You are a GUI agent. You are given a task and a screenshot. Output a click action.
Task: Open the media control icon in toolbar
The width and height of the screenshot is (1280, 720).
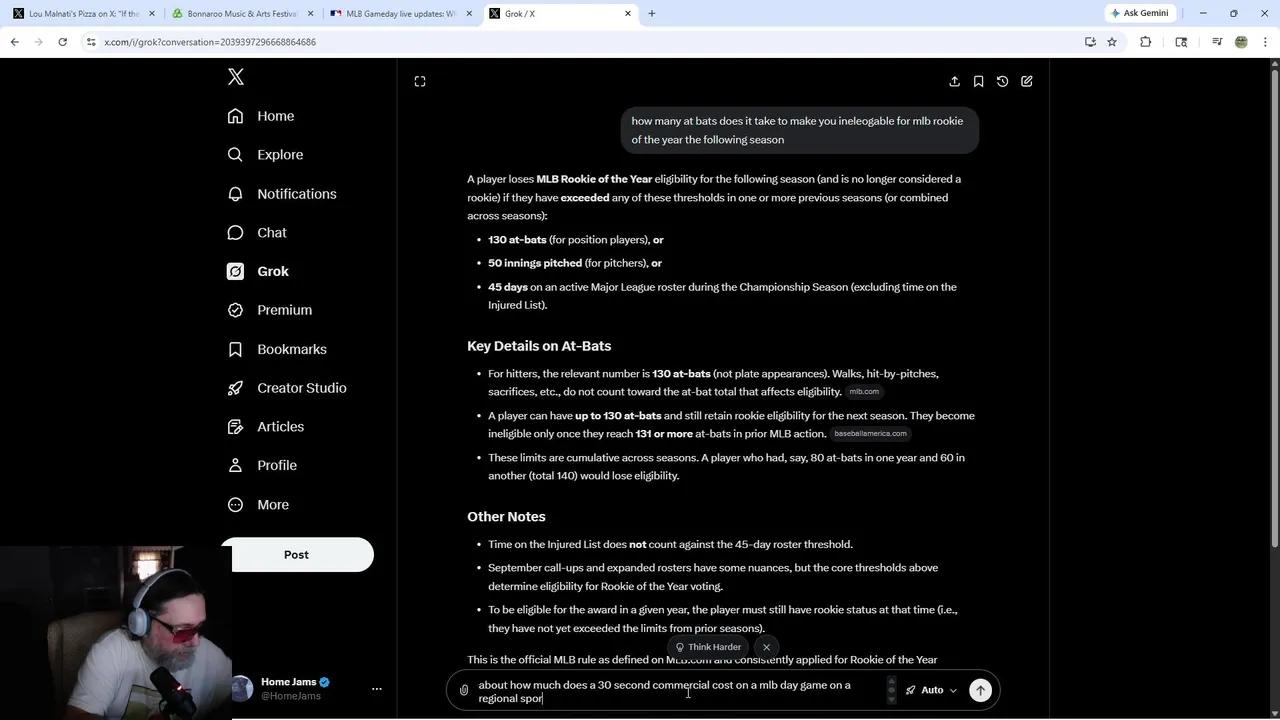[1217, 42]
